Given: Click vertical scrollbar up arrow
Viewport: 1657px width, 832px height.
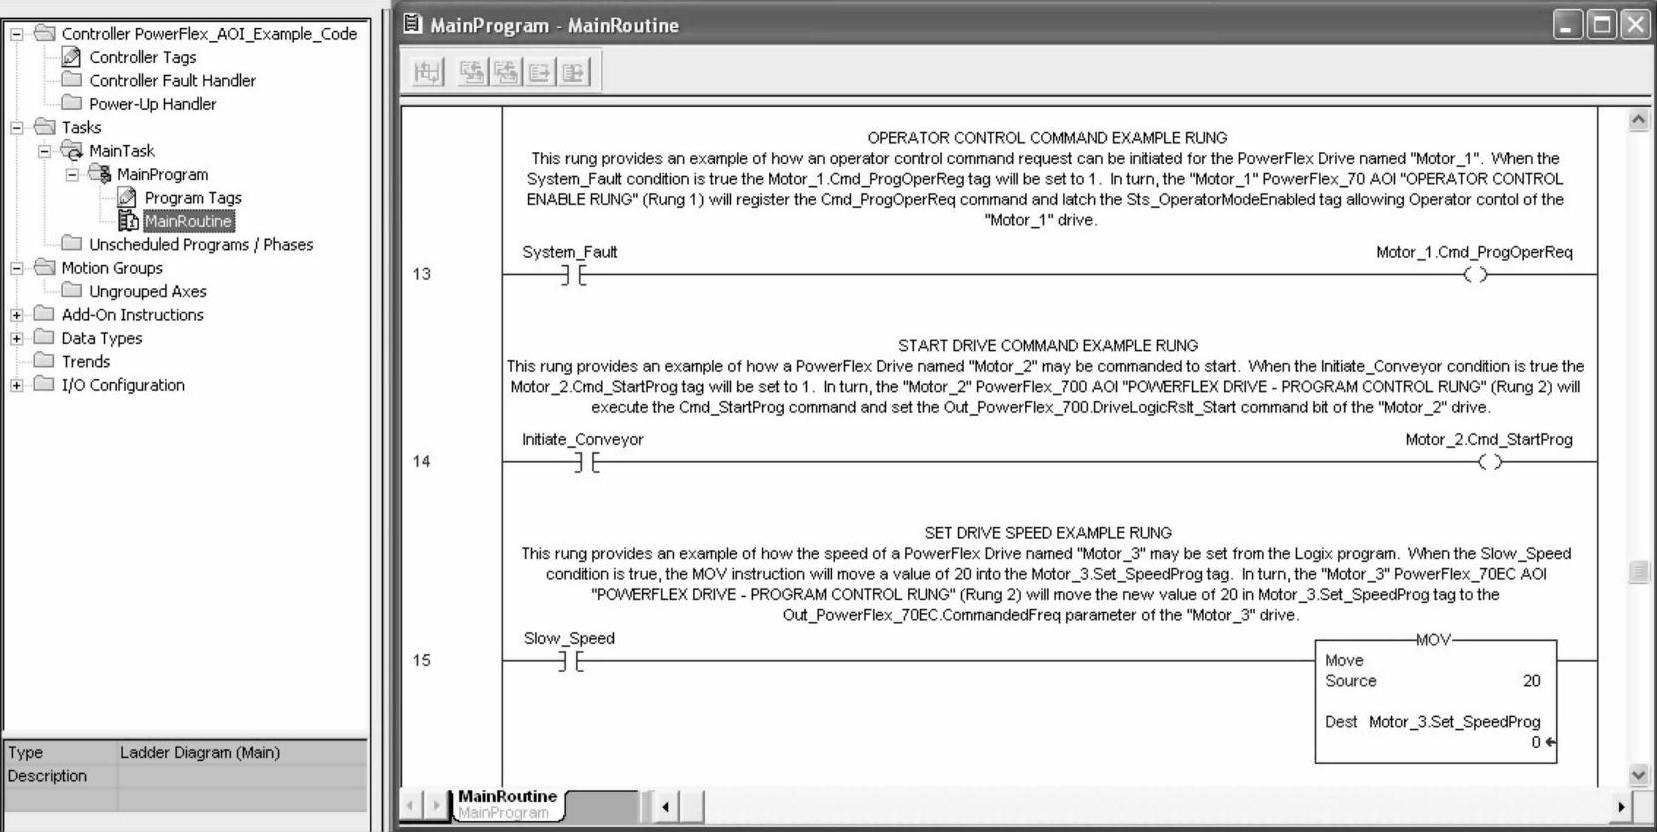Looking at the screenshot, I should point(1639,120).
